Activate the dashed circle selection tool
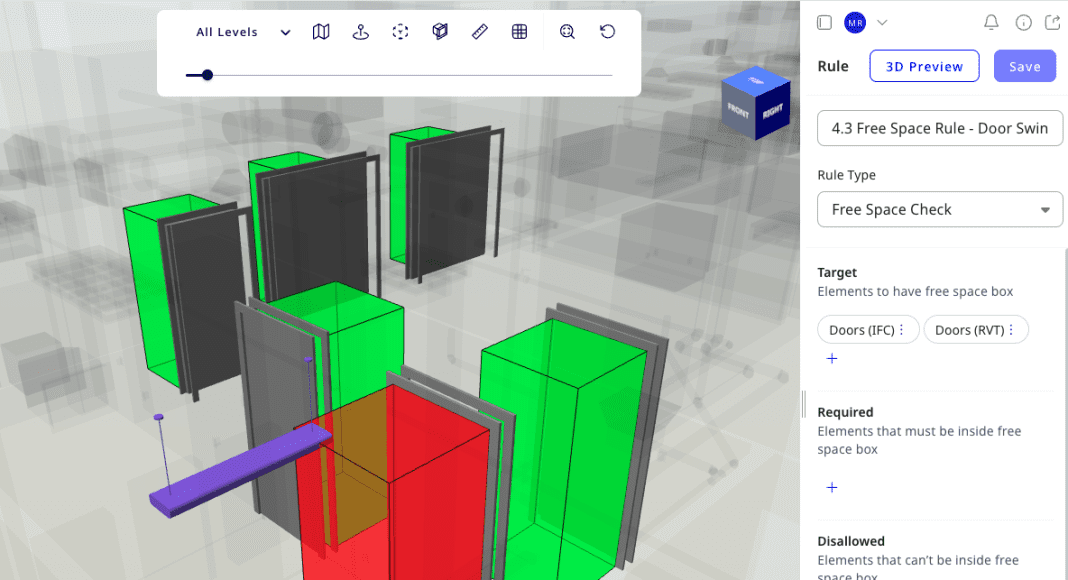The height and width of the screenshot is (580, 1068). [400, 32]
